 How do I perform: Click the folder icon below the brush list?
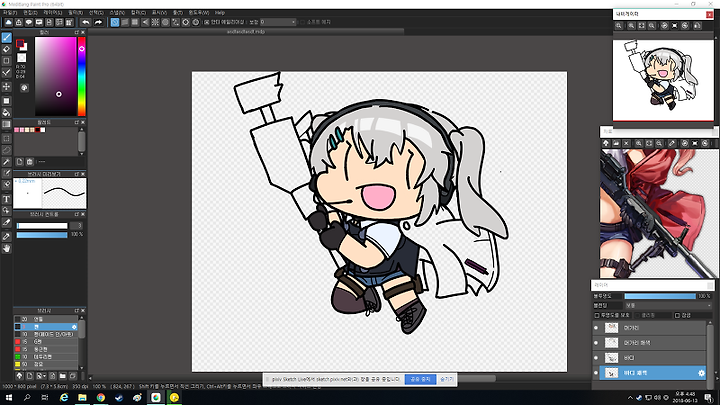coord(62,376)
